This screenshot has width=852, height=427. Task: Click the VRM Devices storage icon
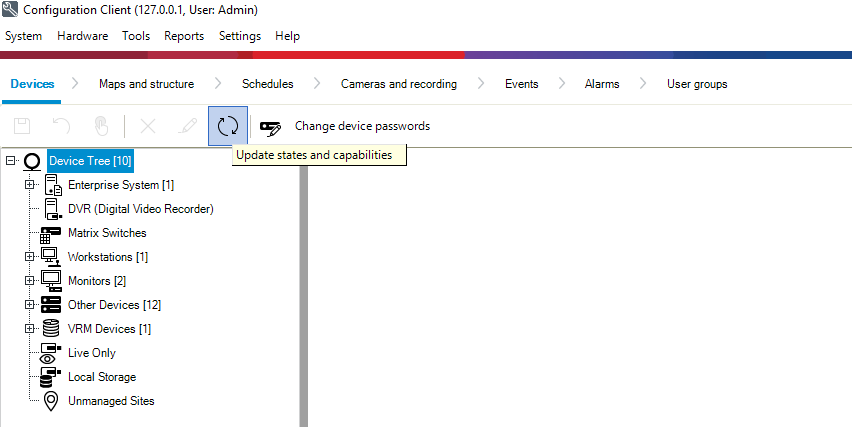[51, 328]
